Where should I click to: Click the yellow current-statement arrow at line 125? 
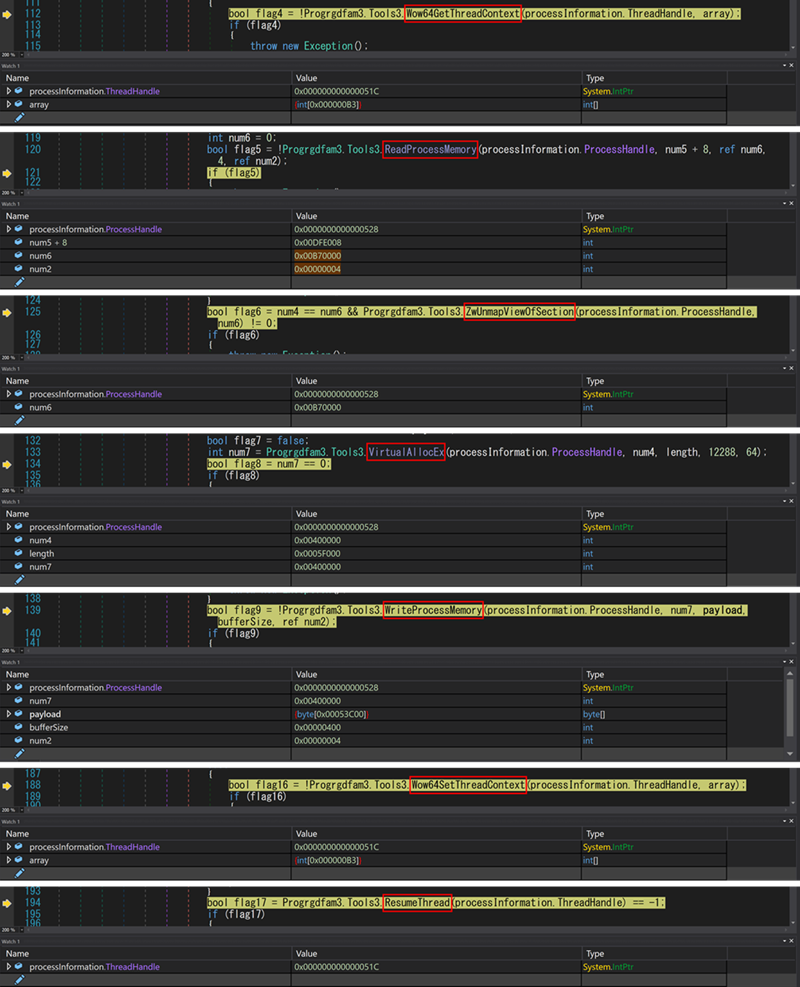(7, 312)
